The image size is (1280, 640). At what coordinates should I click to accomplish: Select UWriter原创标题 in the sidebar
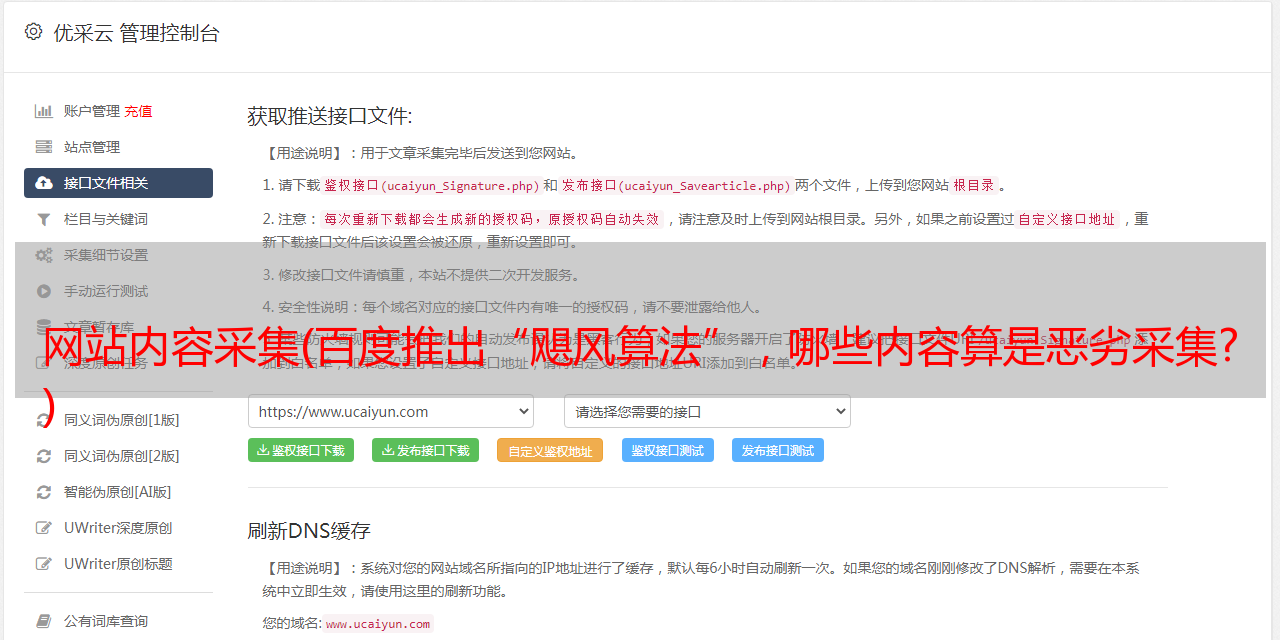point(118,564)
